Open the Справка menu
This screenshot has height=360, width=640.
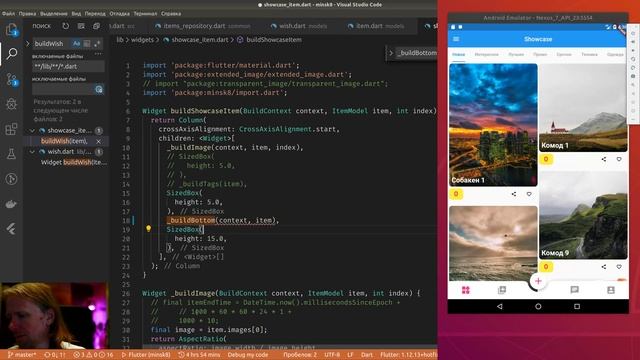171,13
